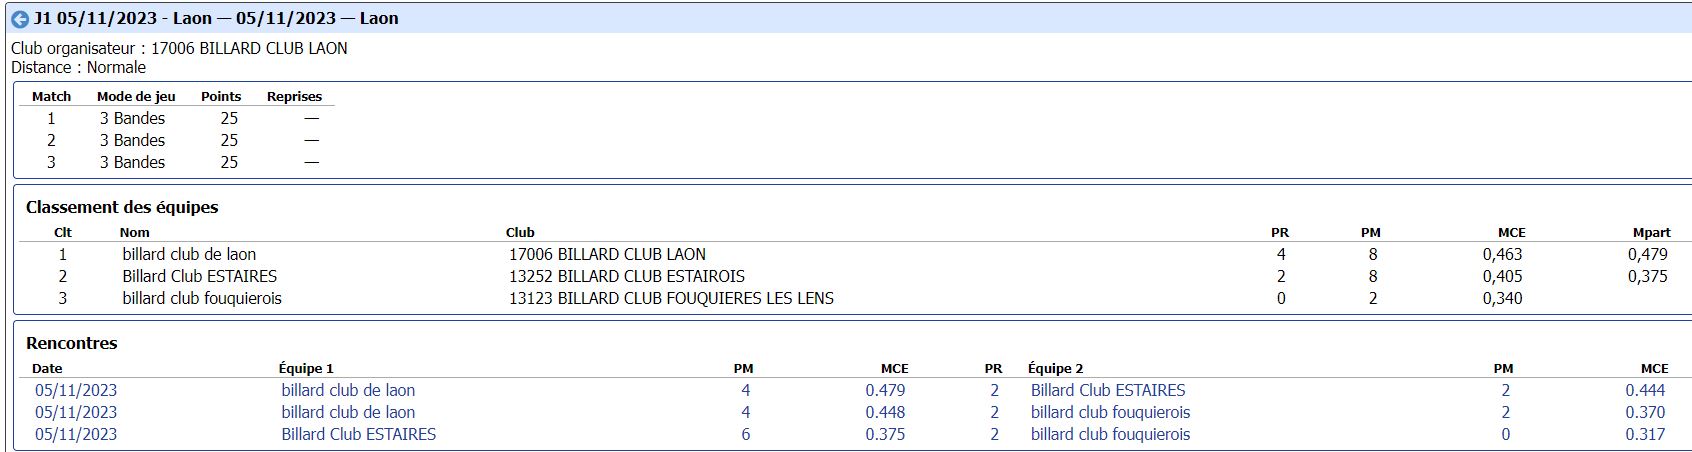1692x452 pixels.
Task: Select 'billard club de laon' in team ranking
Action: click(x=189, y=255)
